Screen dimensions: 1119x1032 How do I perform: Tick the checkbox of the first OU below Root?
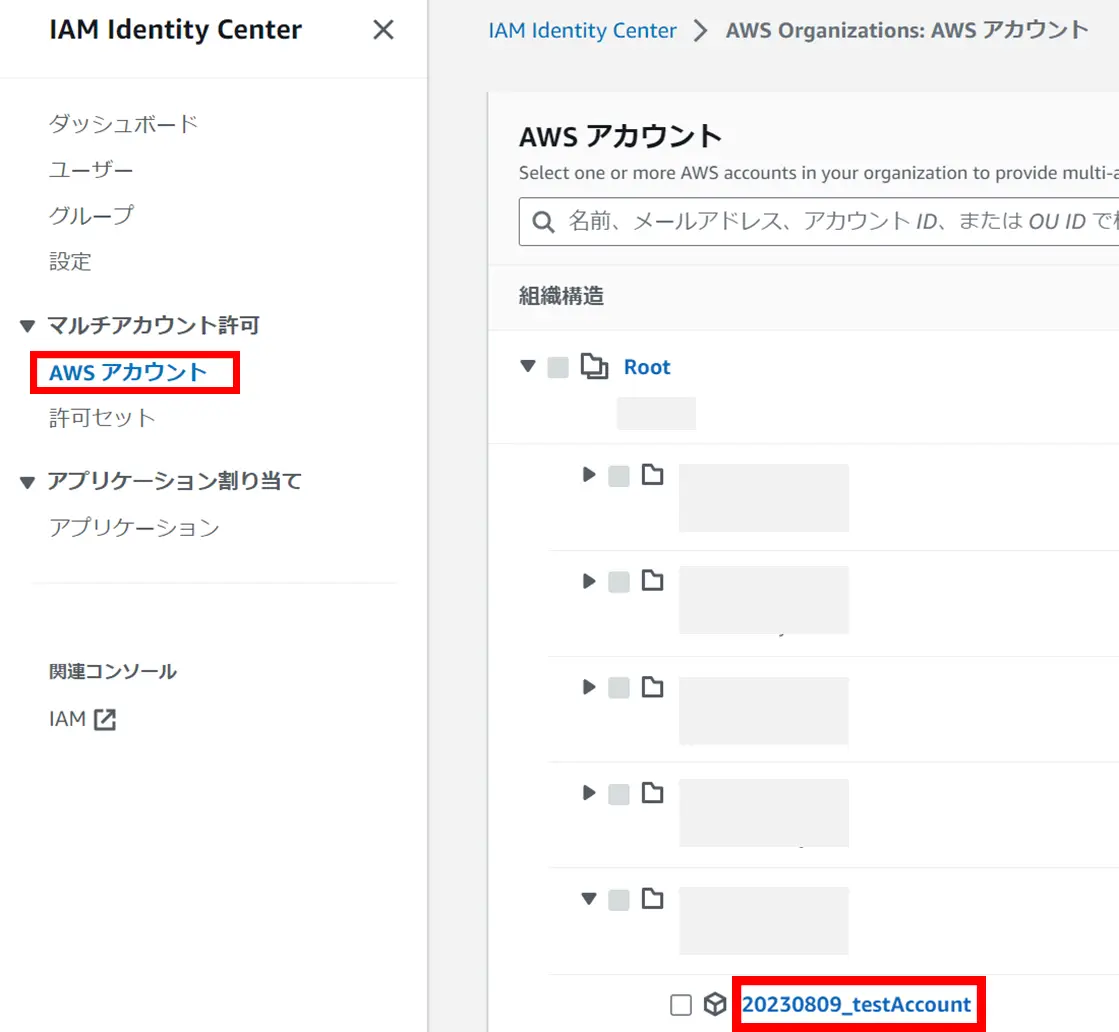(x=619, y=476)
